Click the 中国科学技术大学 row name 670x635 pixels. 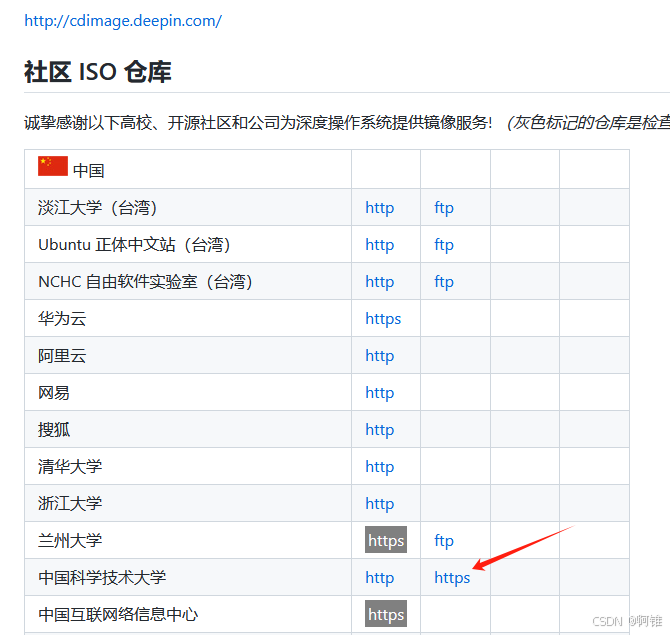[x=102, y=578]
